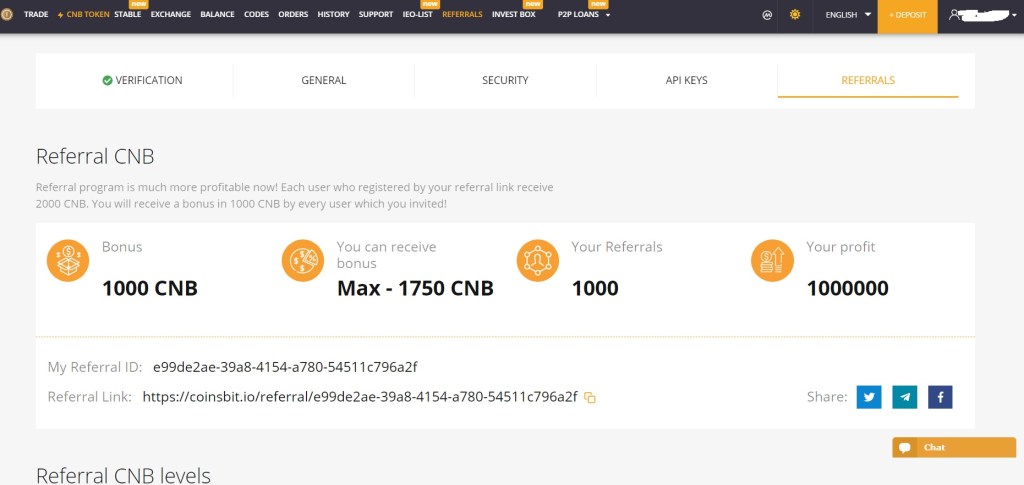Image resolution: width=1024 pixels, height=485 pixels.
Task: Switch to the Security tab
Action: [x=505, y=80]
